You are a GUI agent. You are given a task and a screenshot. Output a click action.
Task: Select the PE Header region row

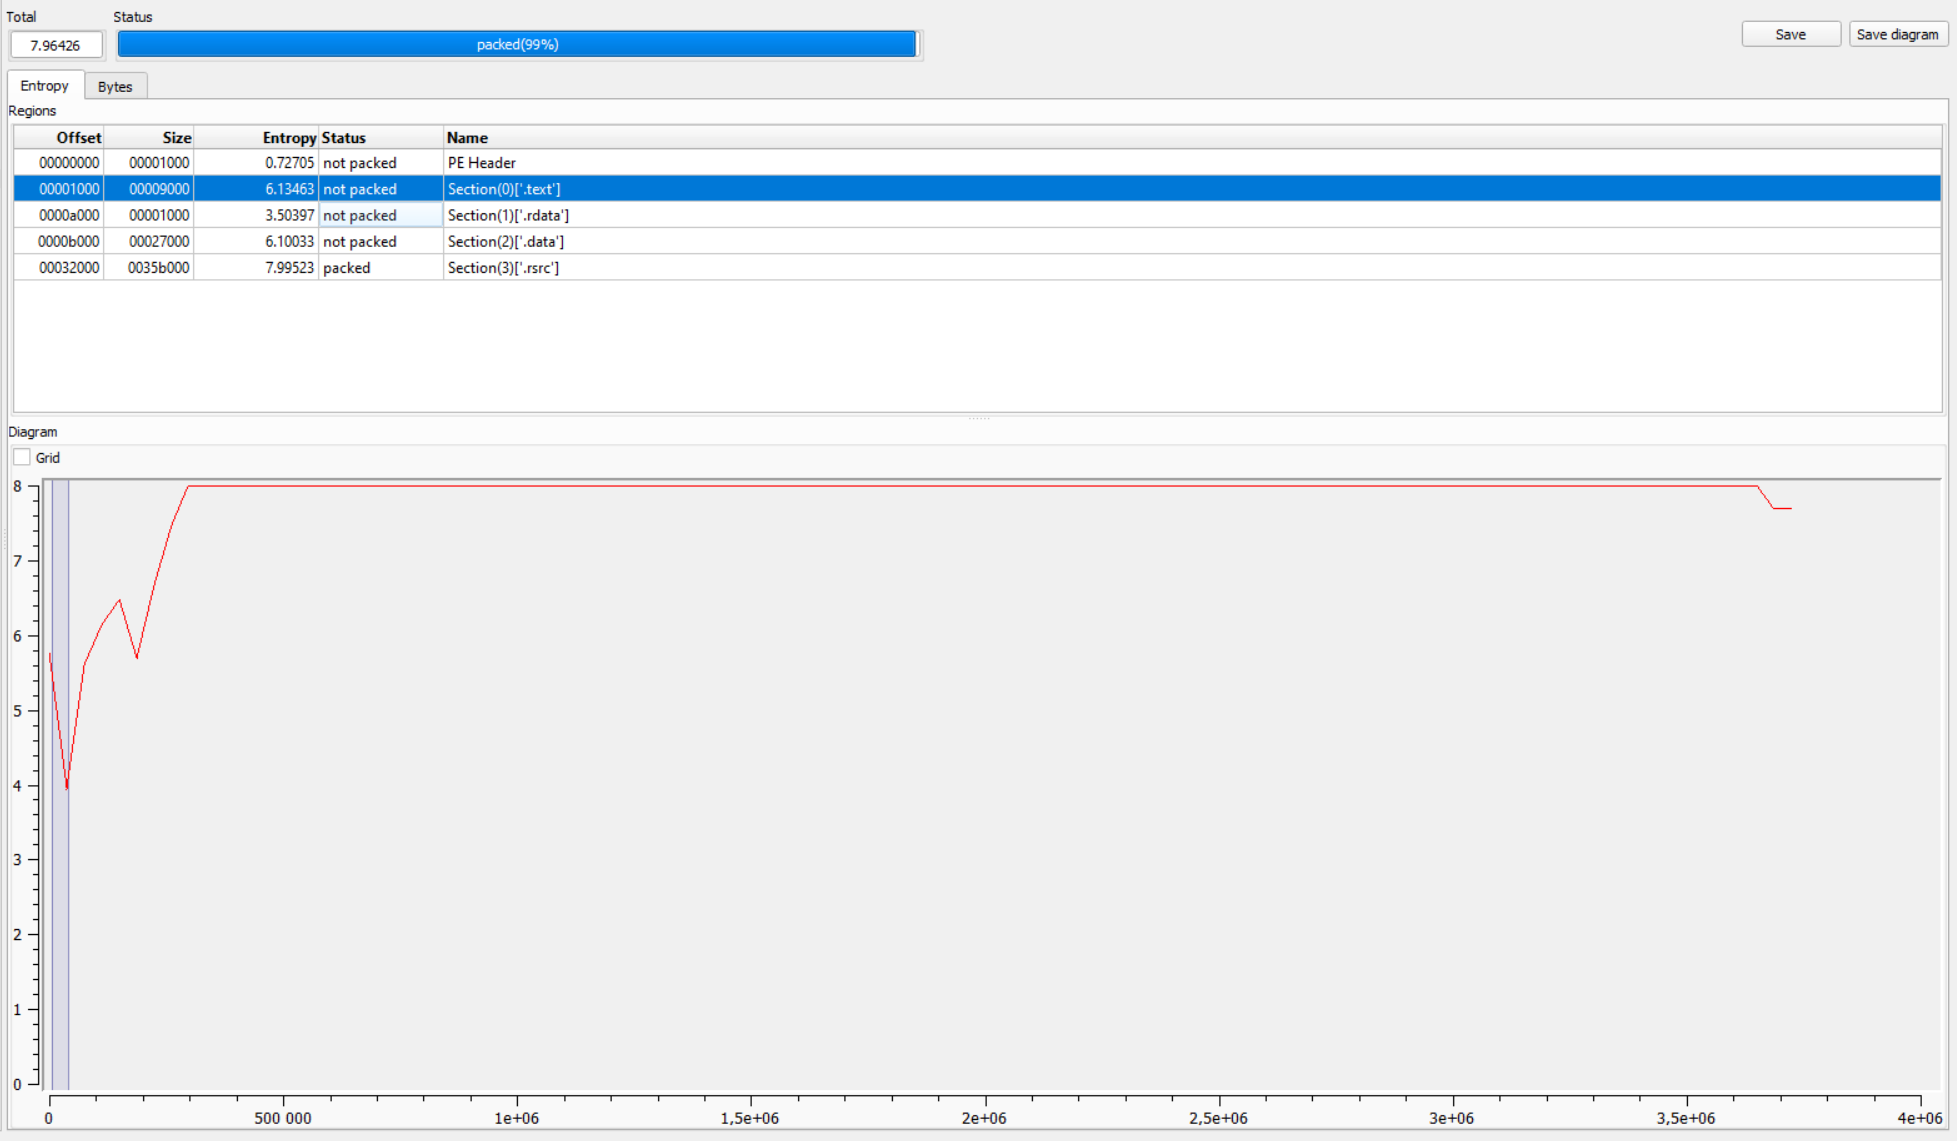pyautogui.click(x=481, y=163)
